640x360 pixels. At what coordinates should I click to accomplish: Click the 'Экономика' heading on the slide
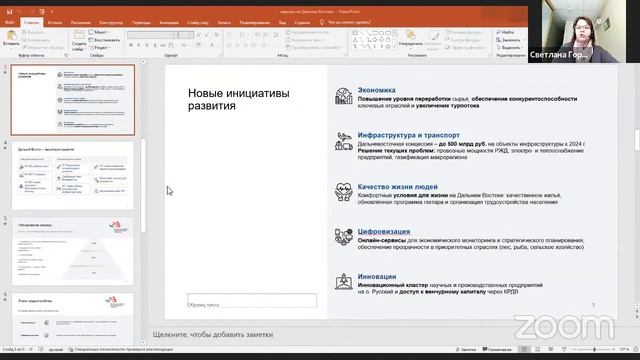click(376, 90)
